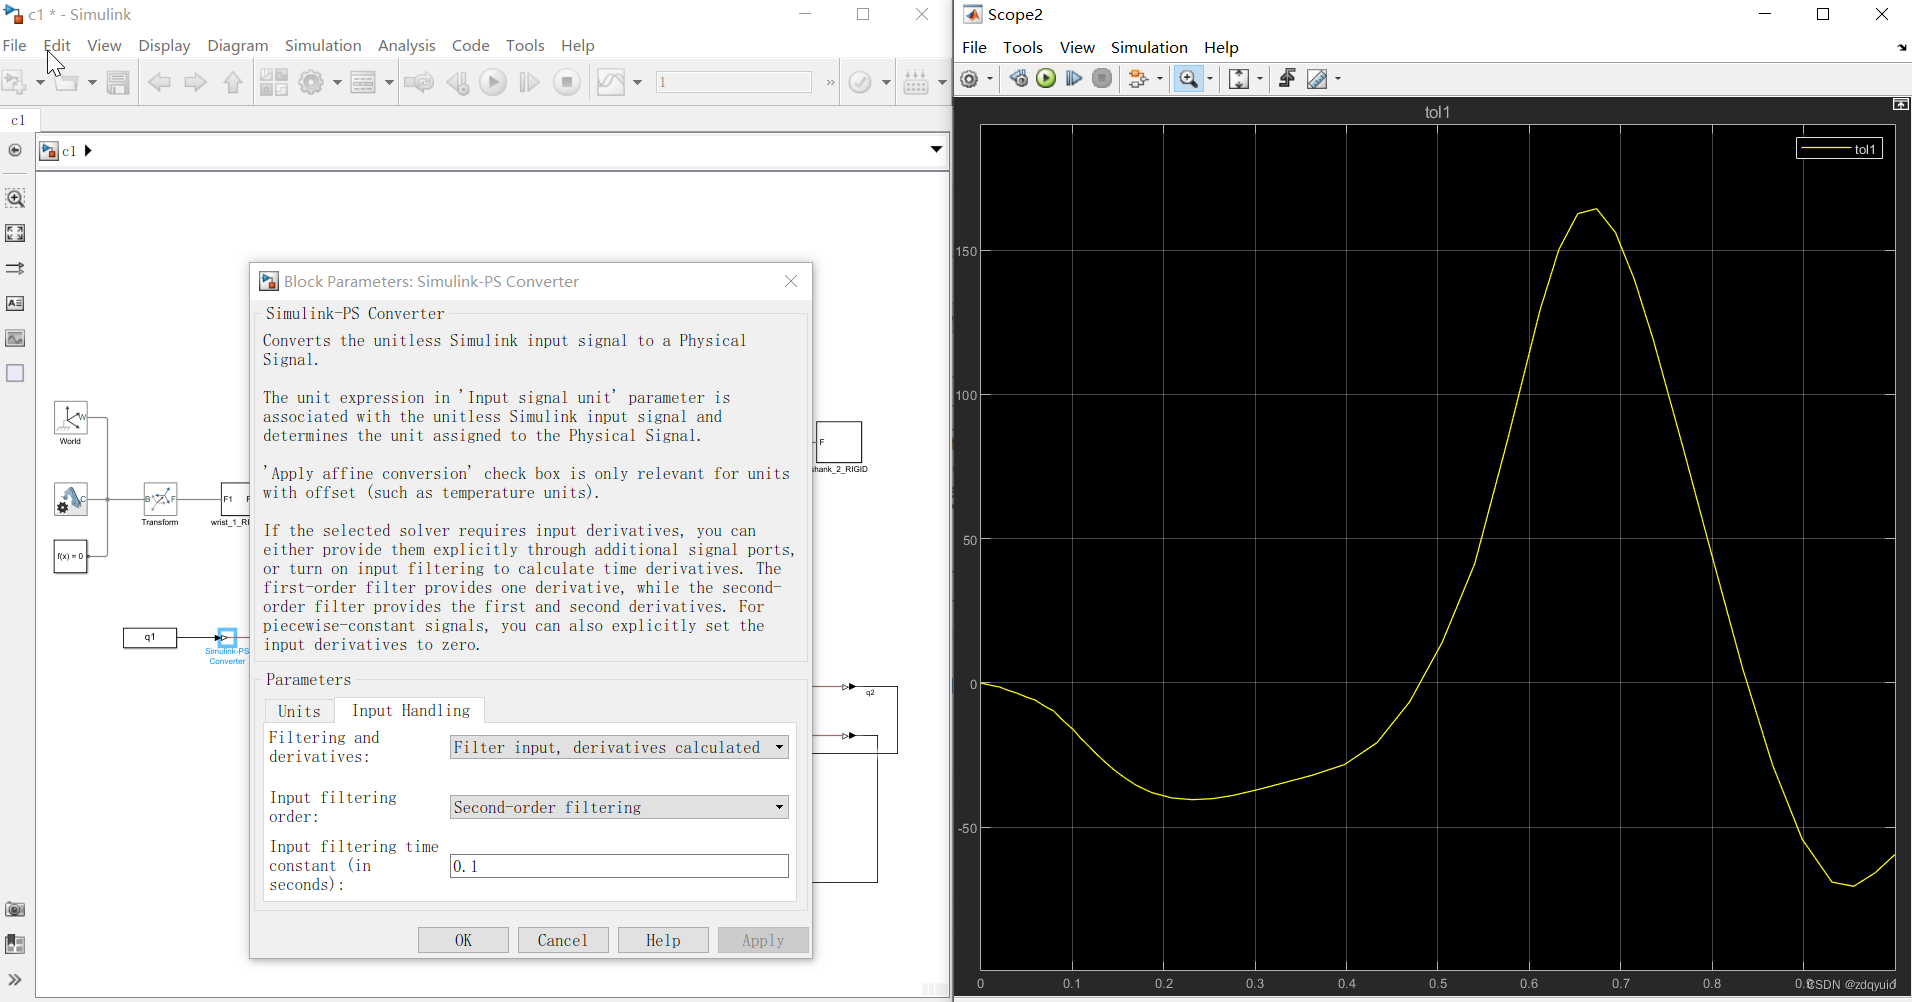The width and height of the screenshot is (1912, 1002).
Task: Click Simulink Back navigation arrow
Action: click(x=159, y=82)
